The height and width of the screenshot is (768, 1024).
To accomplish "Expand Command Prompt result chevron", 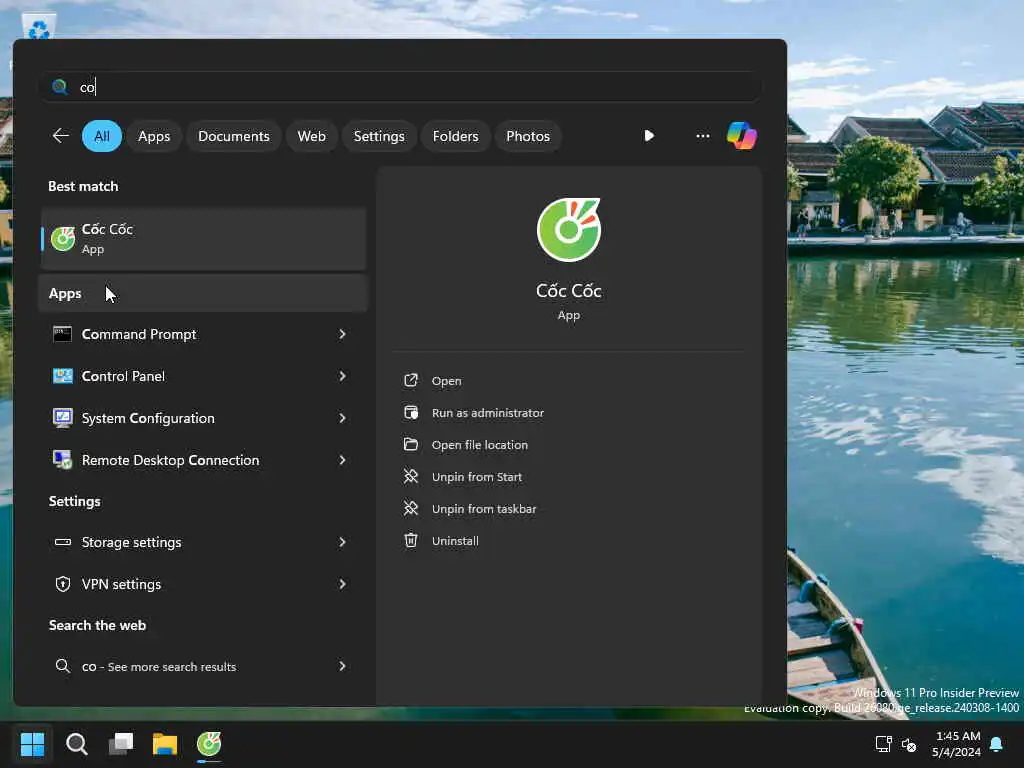I will 342,334.
